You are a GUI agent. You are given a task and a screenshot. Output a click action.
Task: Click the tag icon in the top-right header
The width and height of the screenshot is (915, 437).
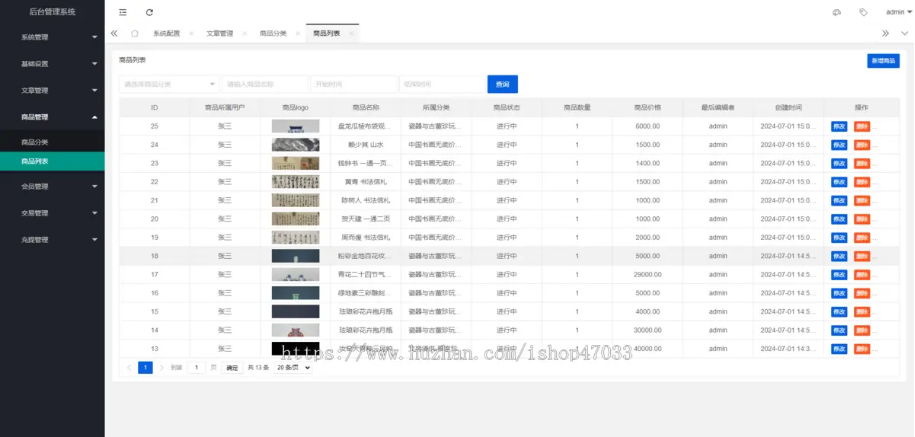point(863,12)
